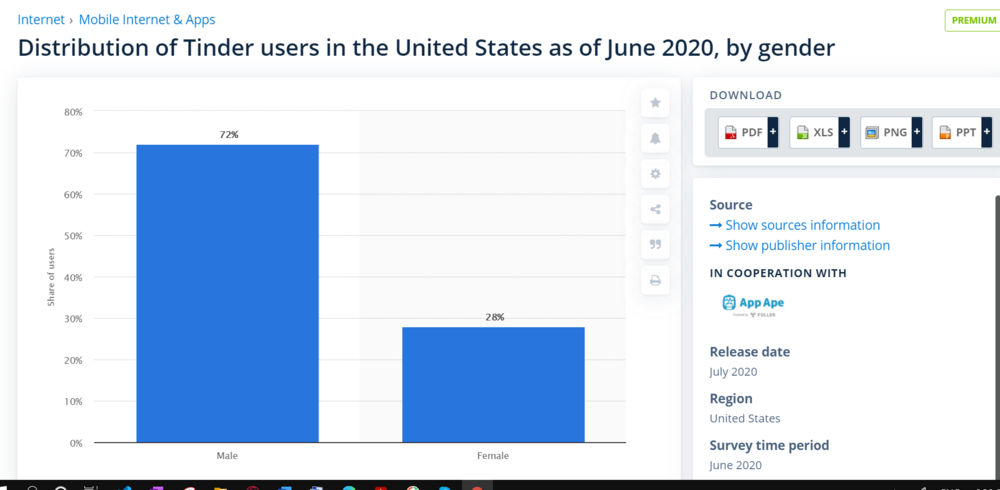Click the quotation citation icon
This screenshot has height=490, width=1000.
(655, 244)
